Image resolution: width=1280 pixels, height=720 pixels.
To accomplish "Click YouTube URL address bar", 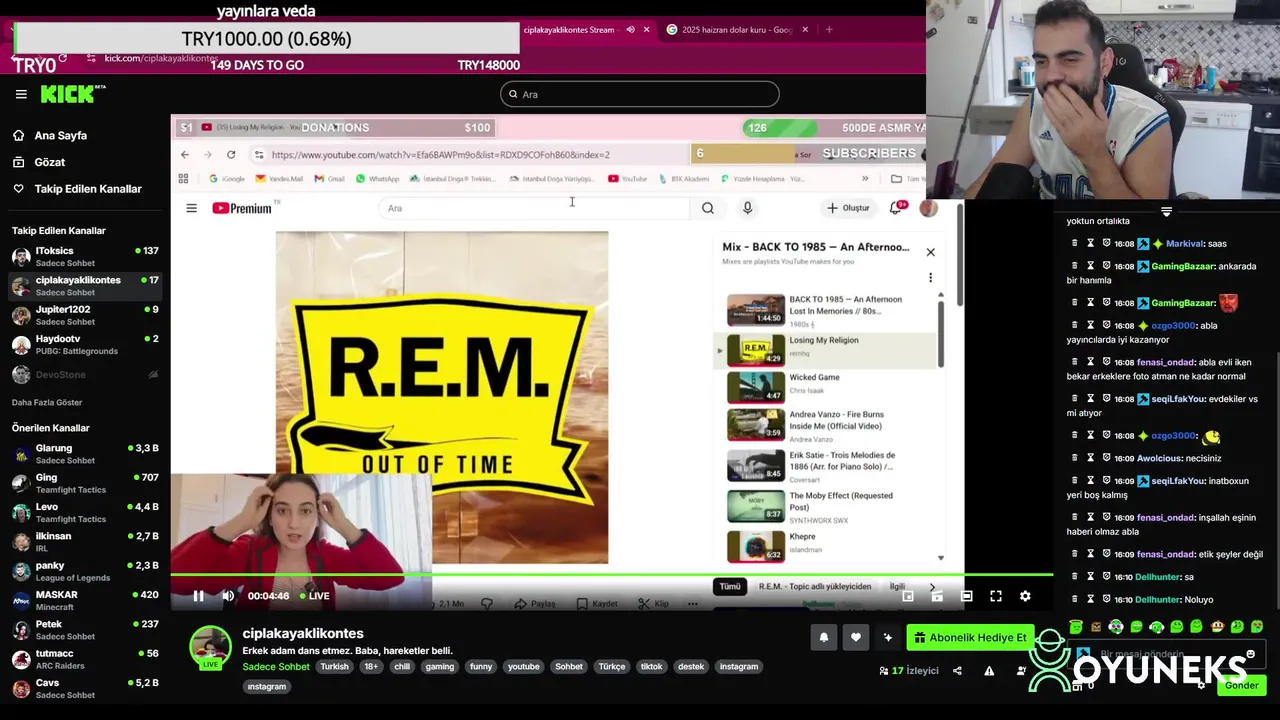I will click(x=470, y=155).
